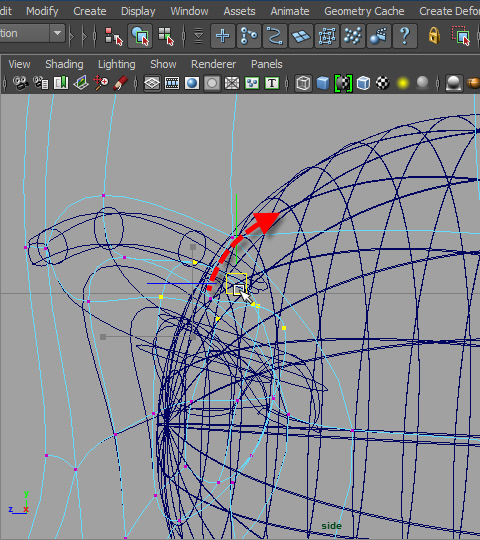The width and height of the screenshot is (480, 540).
Task: Toggle the safe title T icon
Action: [x=272, y=83]
